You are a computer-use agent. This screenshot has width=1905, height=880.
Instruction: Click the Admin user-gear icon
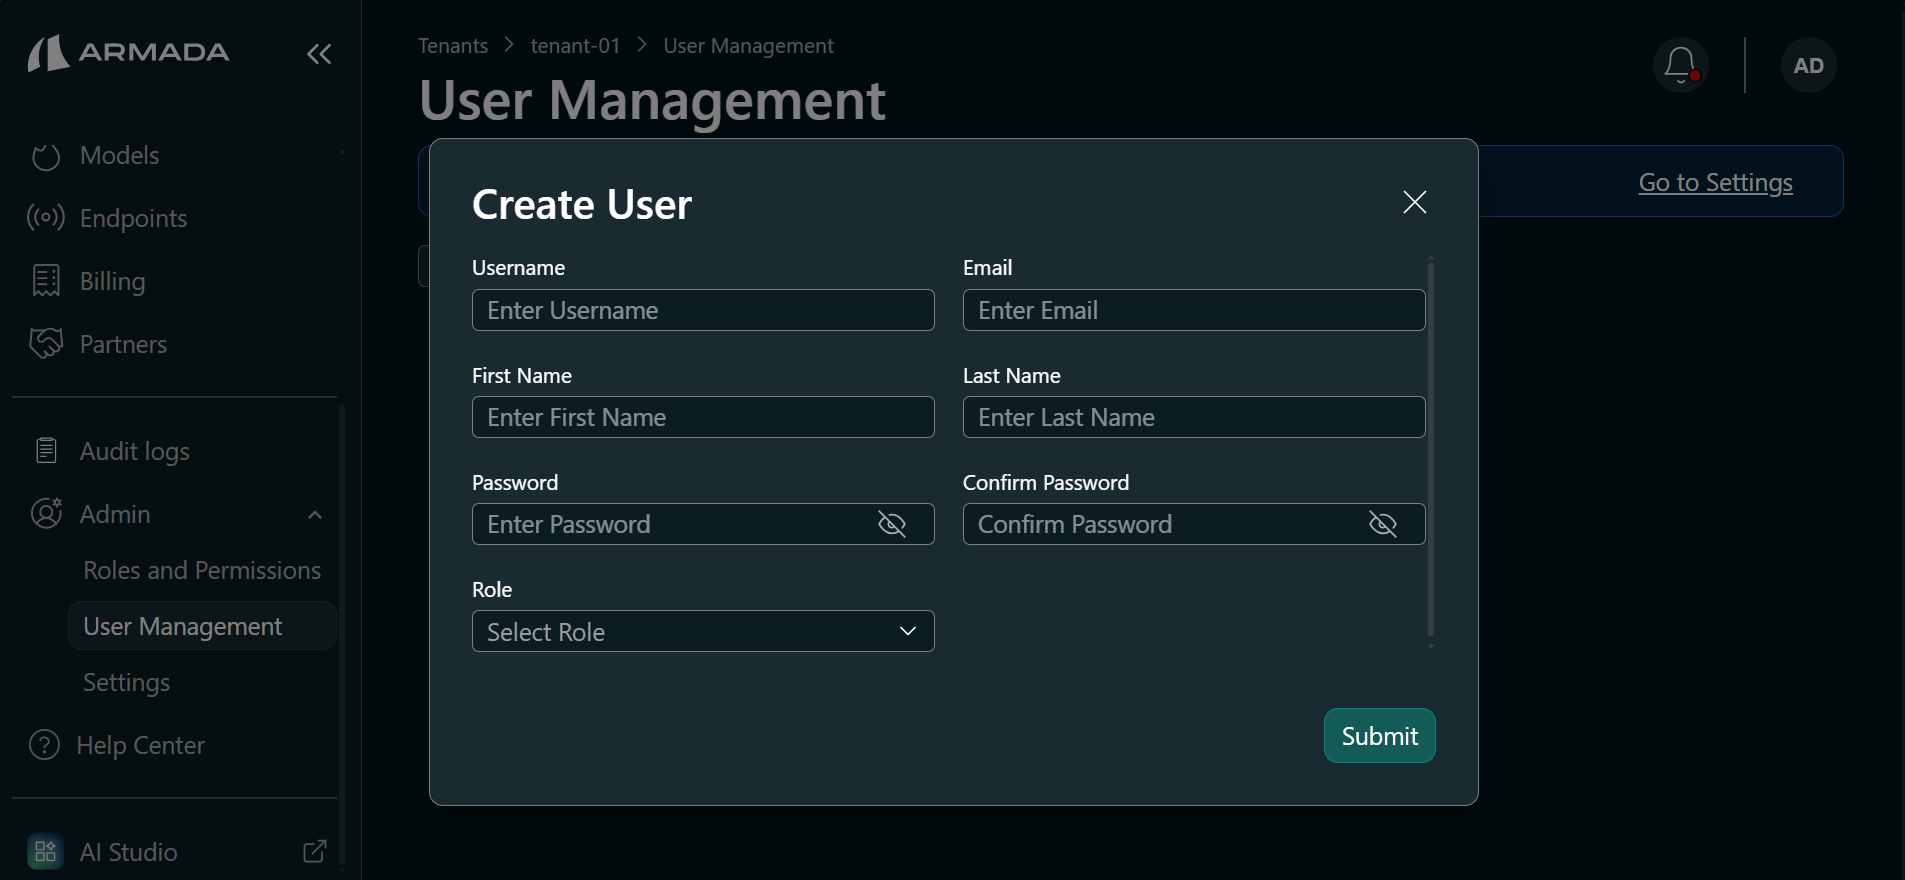[46, 513]
